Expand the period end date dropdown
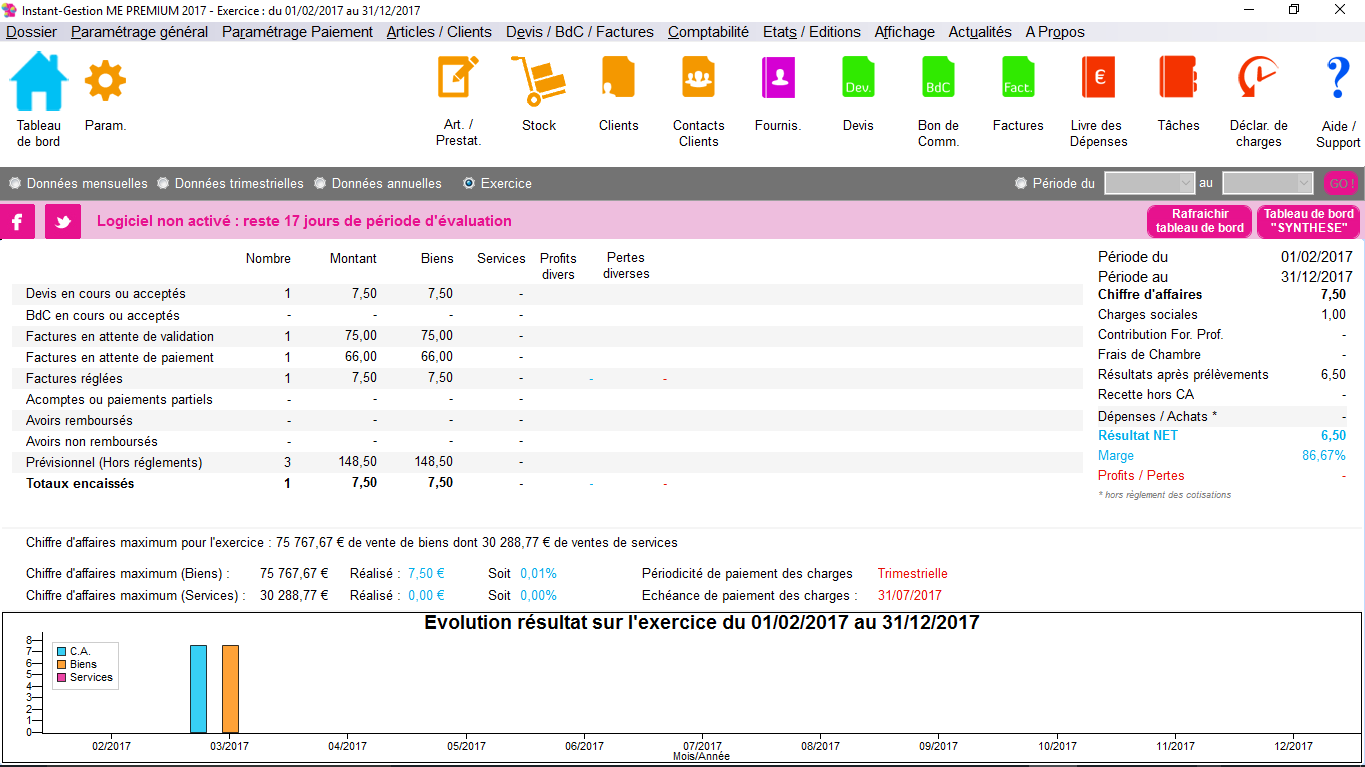Viewport: 1365px width, 767px height. click(x=1304, y=184)
